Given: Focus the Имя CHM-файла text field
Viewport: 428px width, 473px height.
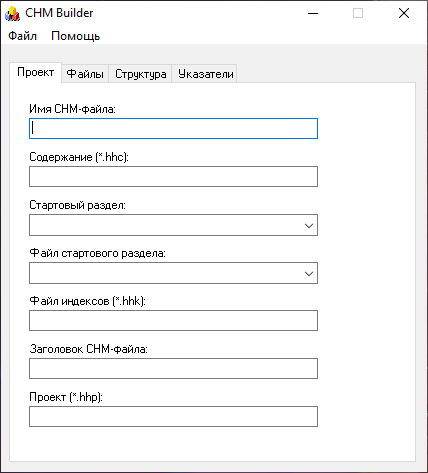Looking at the screenshot, I should (x=173, y=128).
